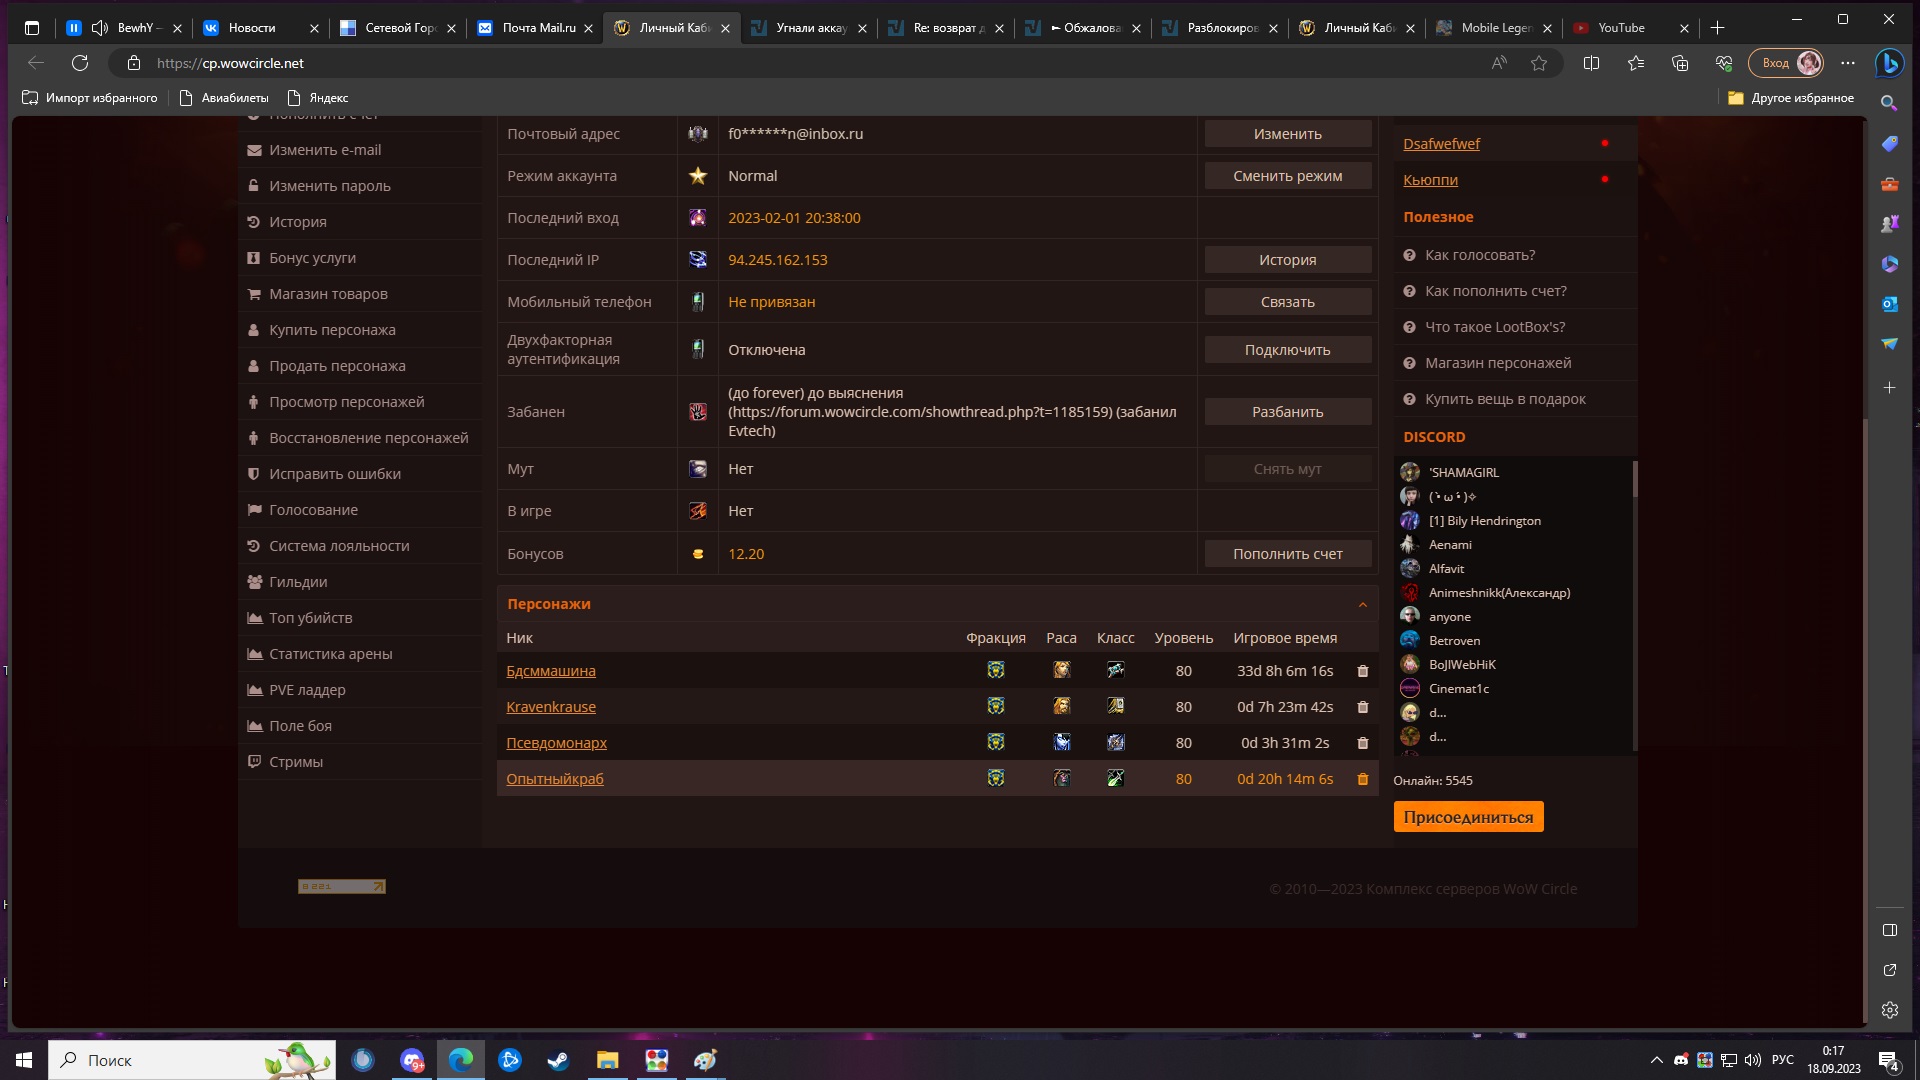
Task: Show hidden system tray icons
Action: pyautogui.click(x=1656, y=1060)
